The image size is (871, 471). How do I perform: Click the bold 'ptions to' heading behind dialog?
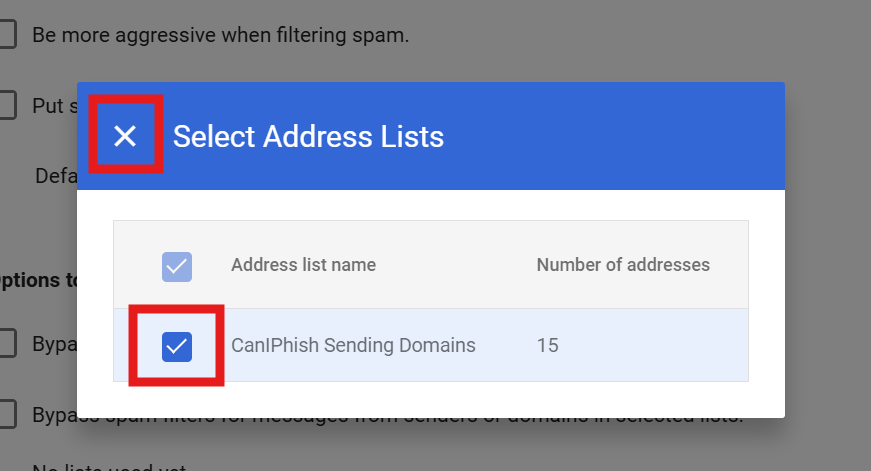[x=40, y=280]
